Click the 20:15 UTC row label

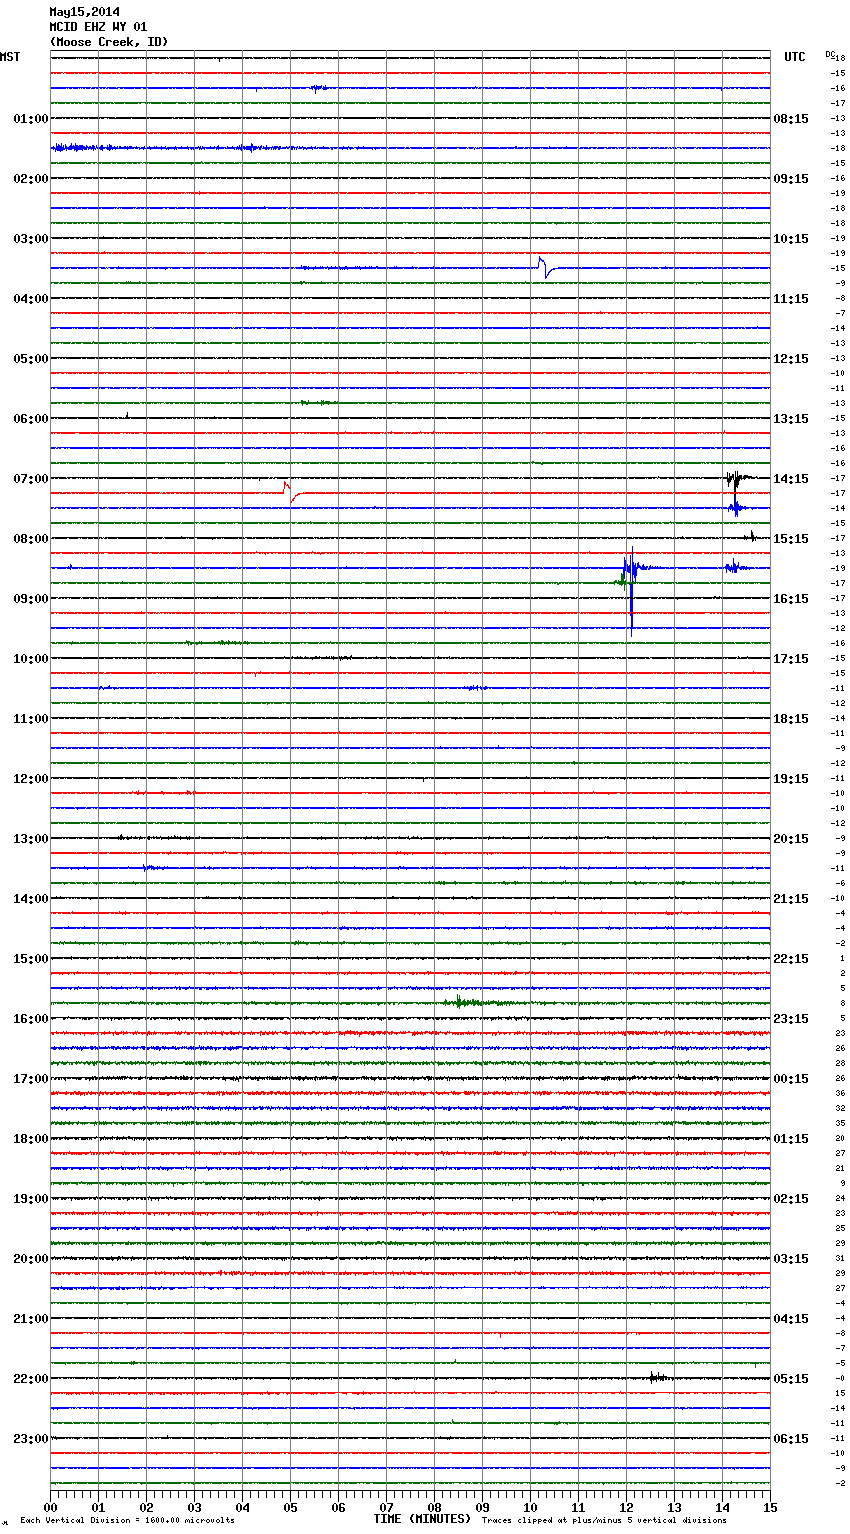(x=791, y=839)
